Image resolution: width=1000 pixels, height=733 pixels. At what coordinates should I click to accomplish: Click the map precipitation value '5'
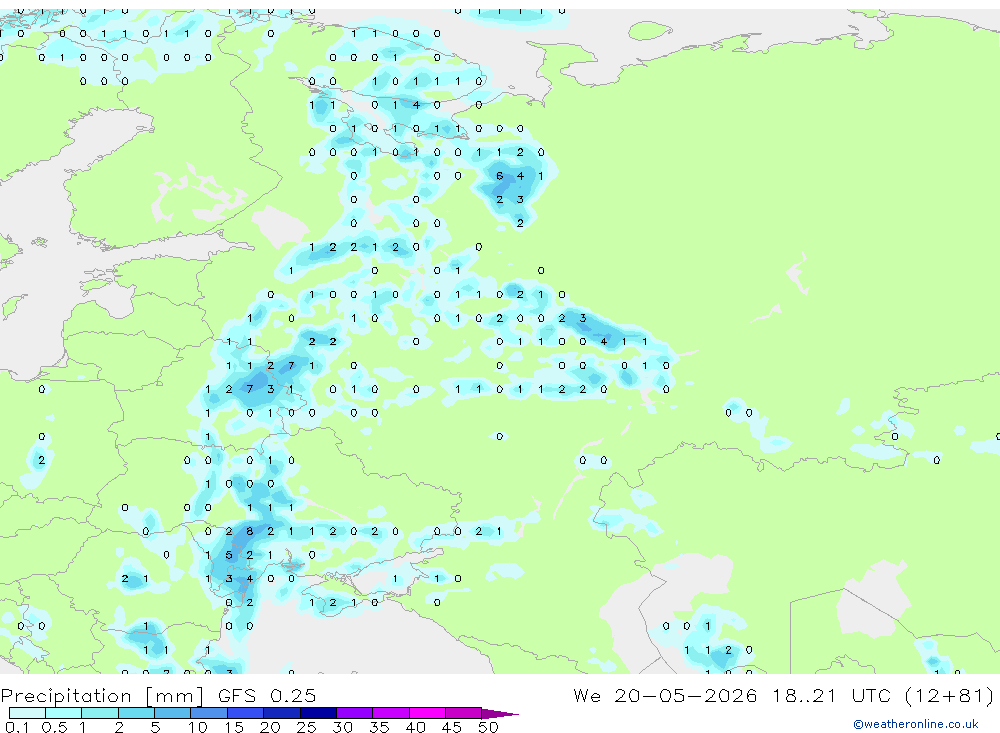(x=229, y=555)
